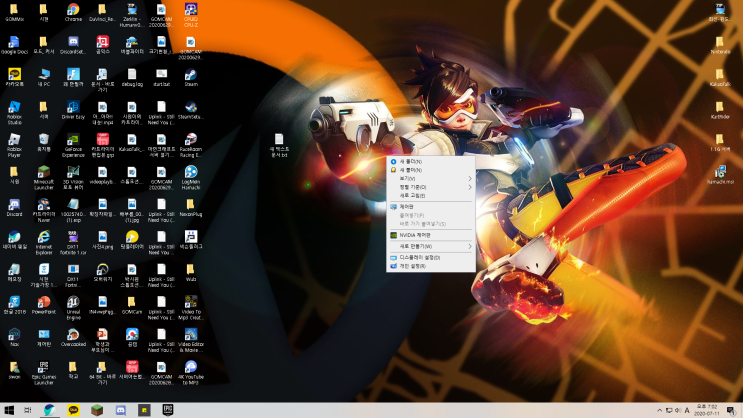The height and width of the screenshot is (418, 743).
Task: Select the Video Editor & Movie icon
Action: tap(191, 340)
